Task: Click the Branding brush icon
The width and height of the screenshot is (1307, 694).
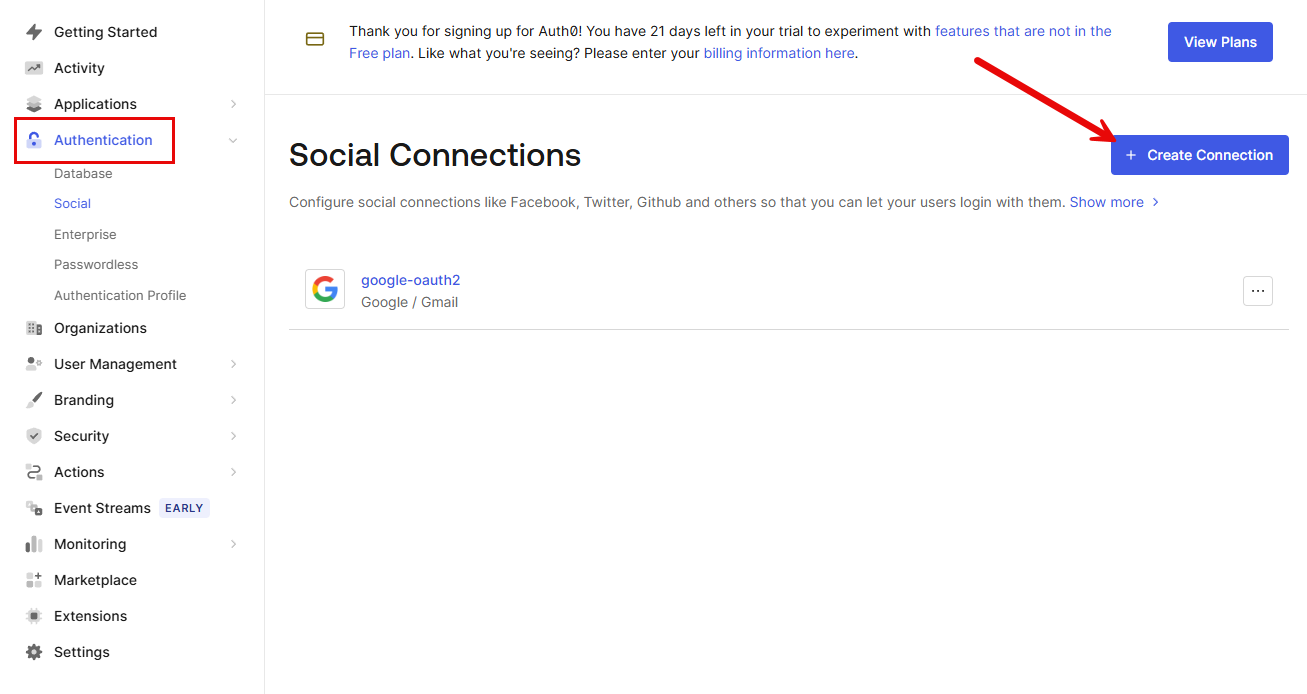Action: (x=34, y=400)
